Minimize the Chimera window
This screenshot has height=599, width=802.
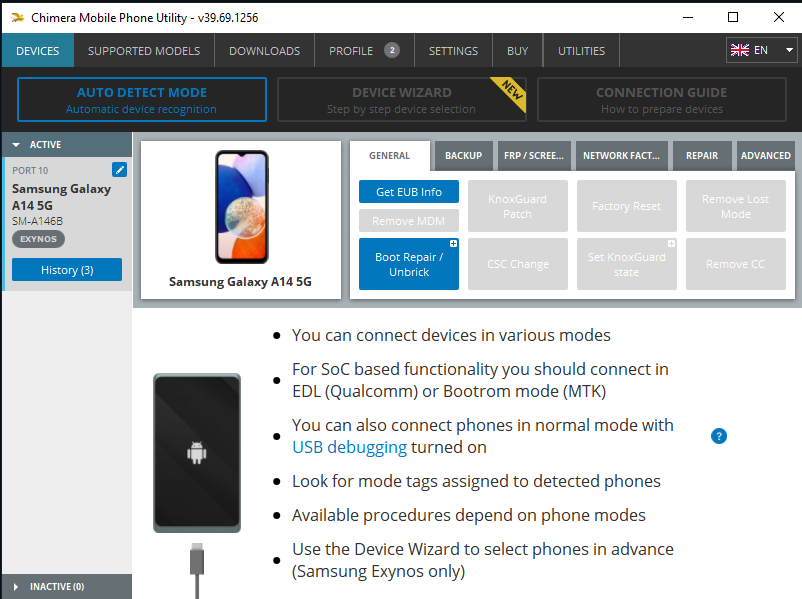tap(688, 17)
